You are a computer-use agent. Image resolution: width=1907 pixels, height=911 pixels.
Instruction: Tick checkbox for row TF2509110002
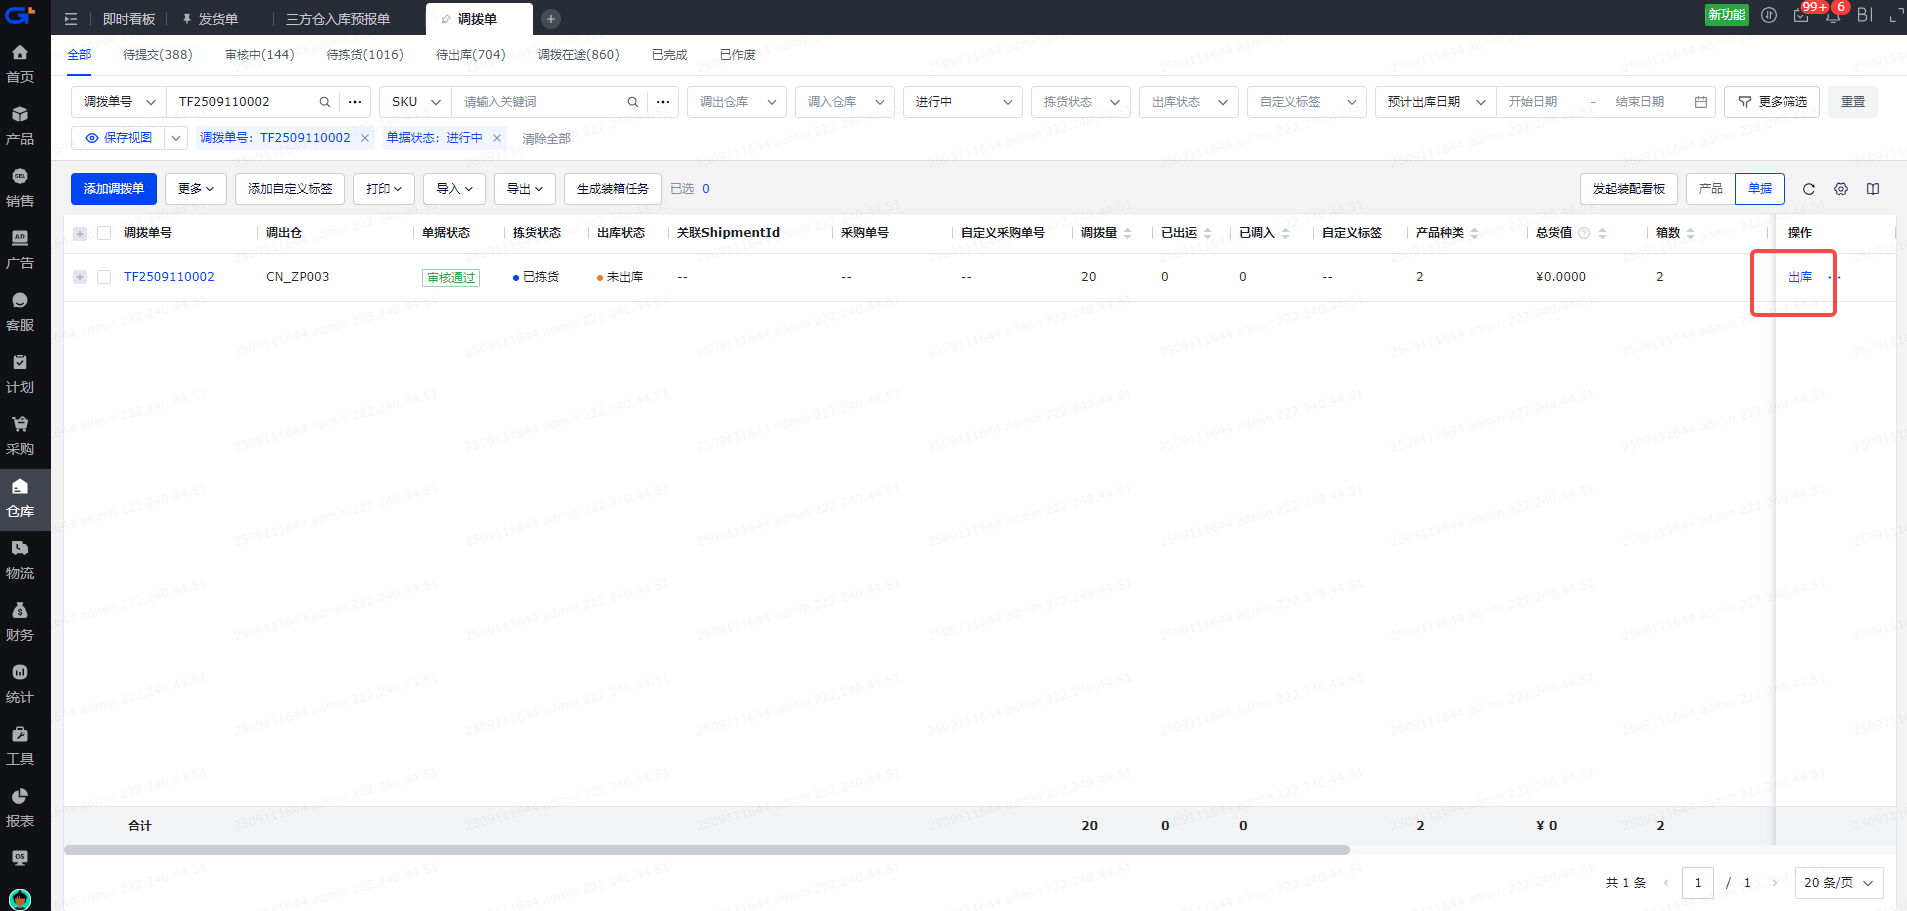pos(104,277)
